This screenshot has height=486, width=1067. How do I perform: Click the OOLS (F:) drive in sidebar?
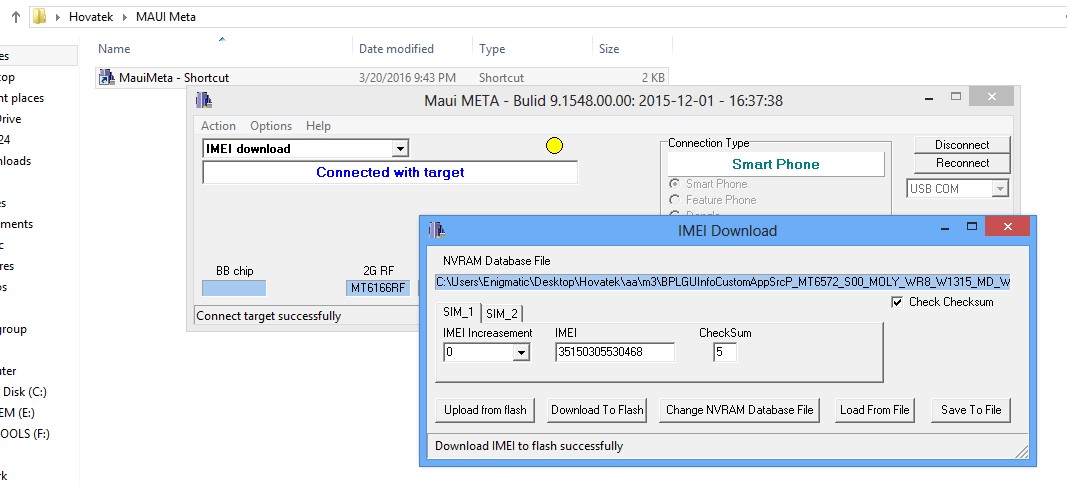click(25, 434)
